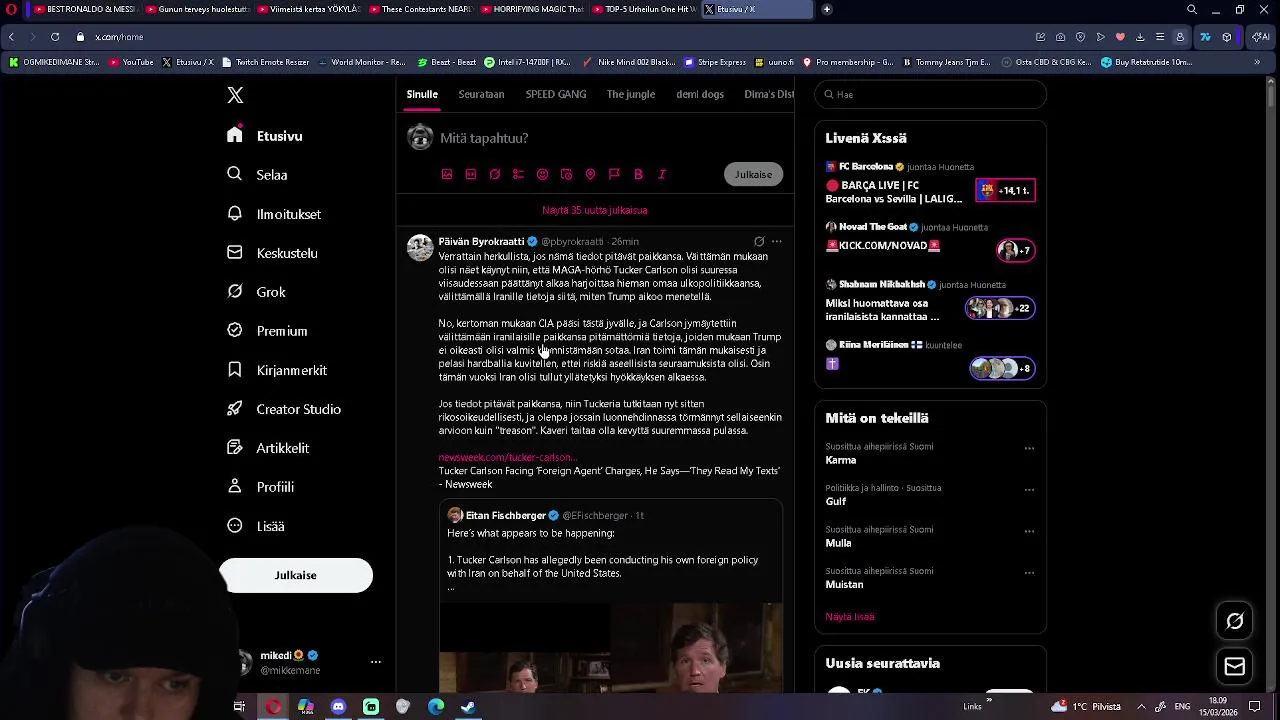
Task: Open the X logo home link
Action: [235, 95]
